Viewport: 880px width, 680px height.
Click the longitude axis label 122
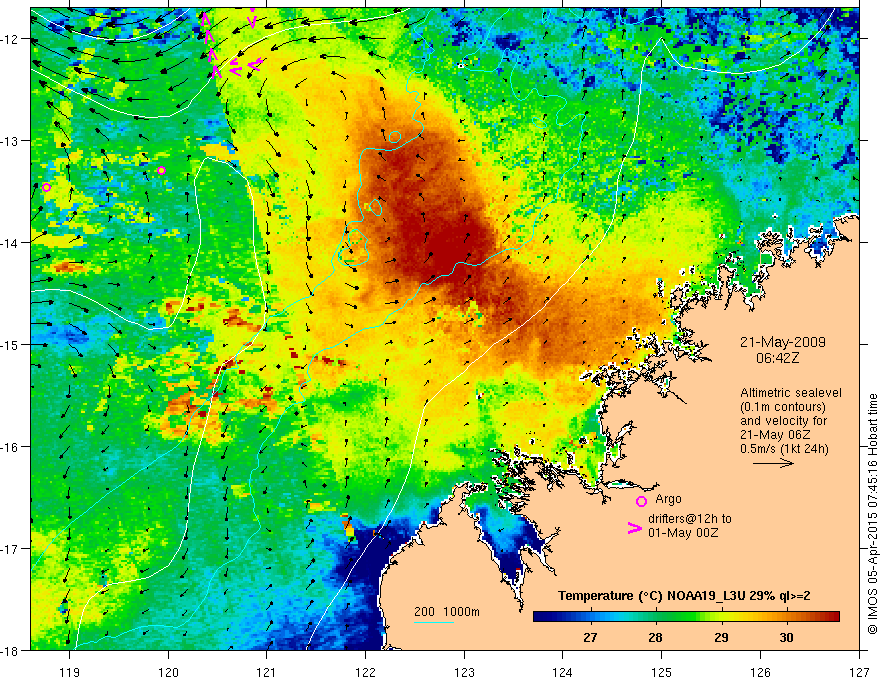pos(365,672)
